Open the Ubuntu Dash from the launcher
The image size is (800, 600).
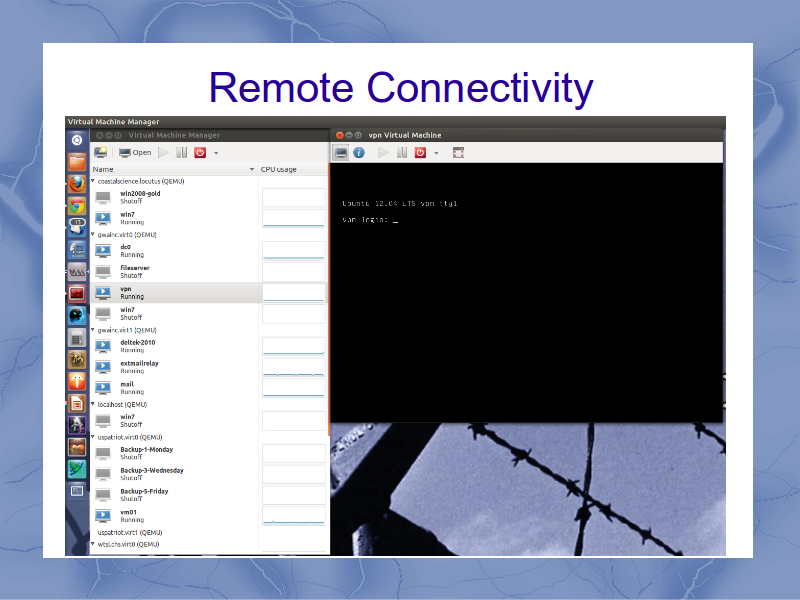[x=77, y=140]
